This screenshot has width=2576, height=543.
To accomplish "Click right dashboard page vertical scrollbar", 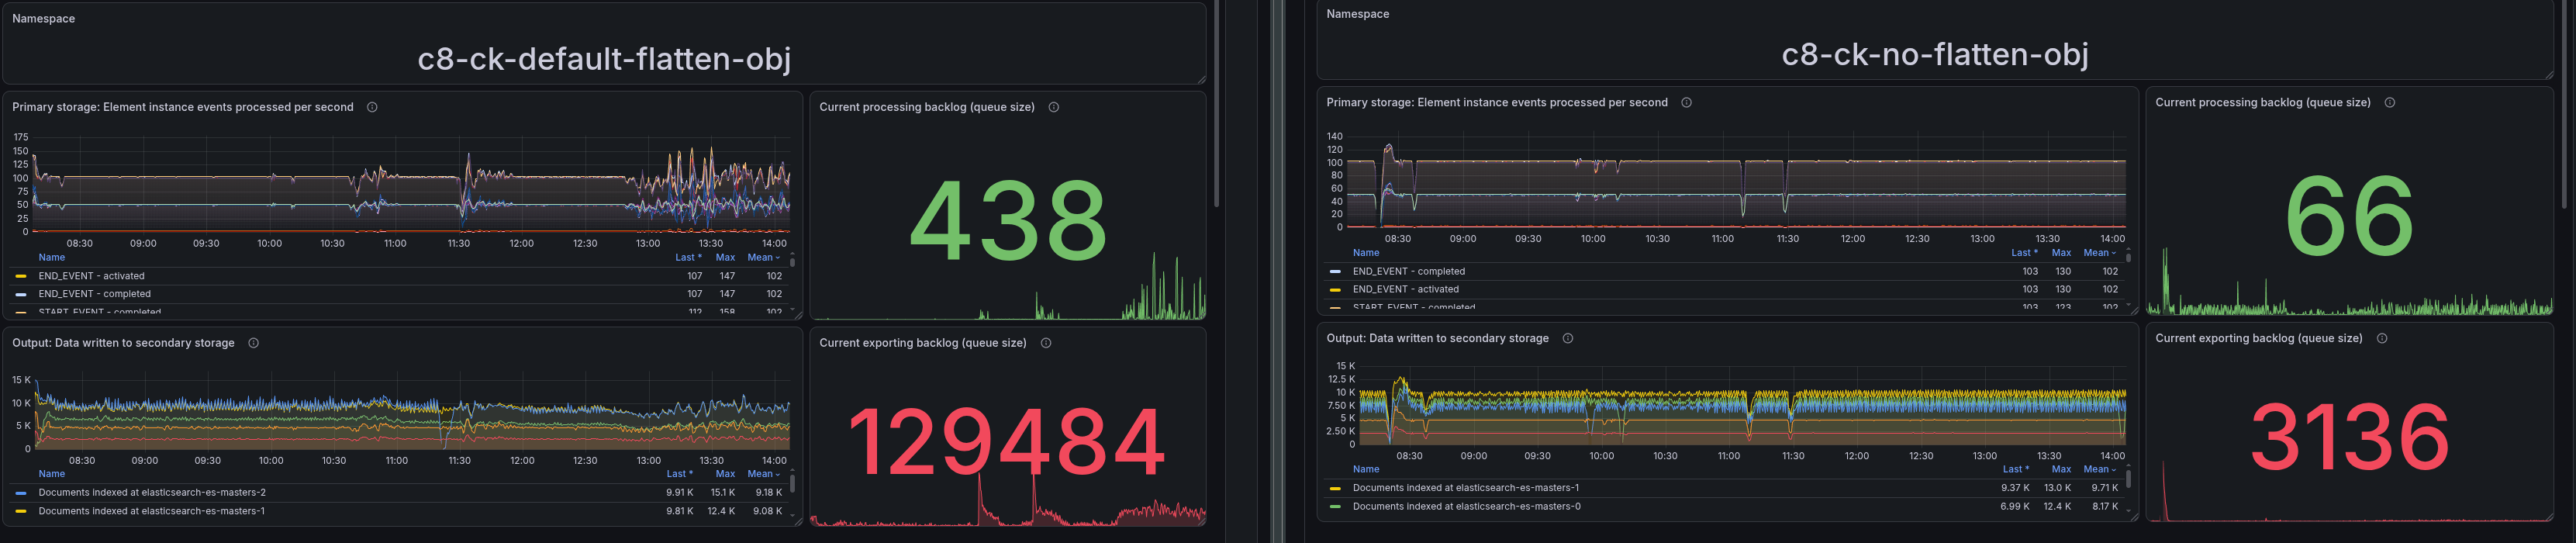I will pos(2564,104).
